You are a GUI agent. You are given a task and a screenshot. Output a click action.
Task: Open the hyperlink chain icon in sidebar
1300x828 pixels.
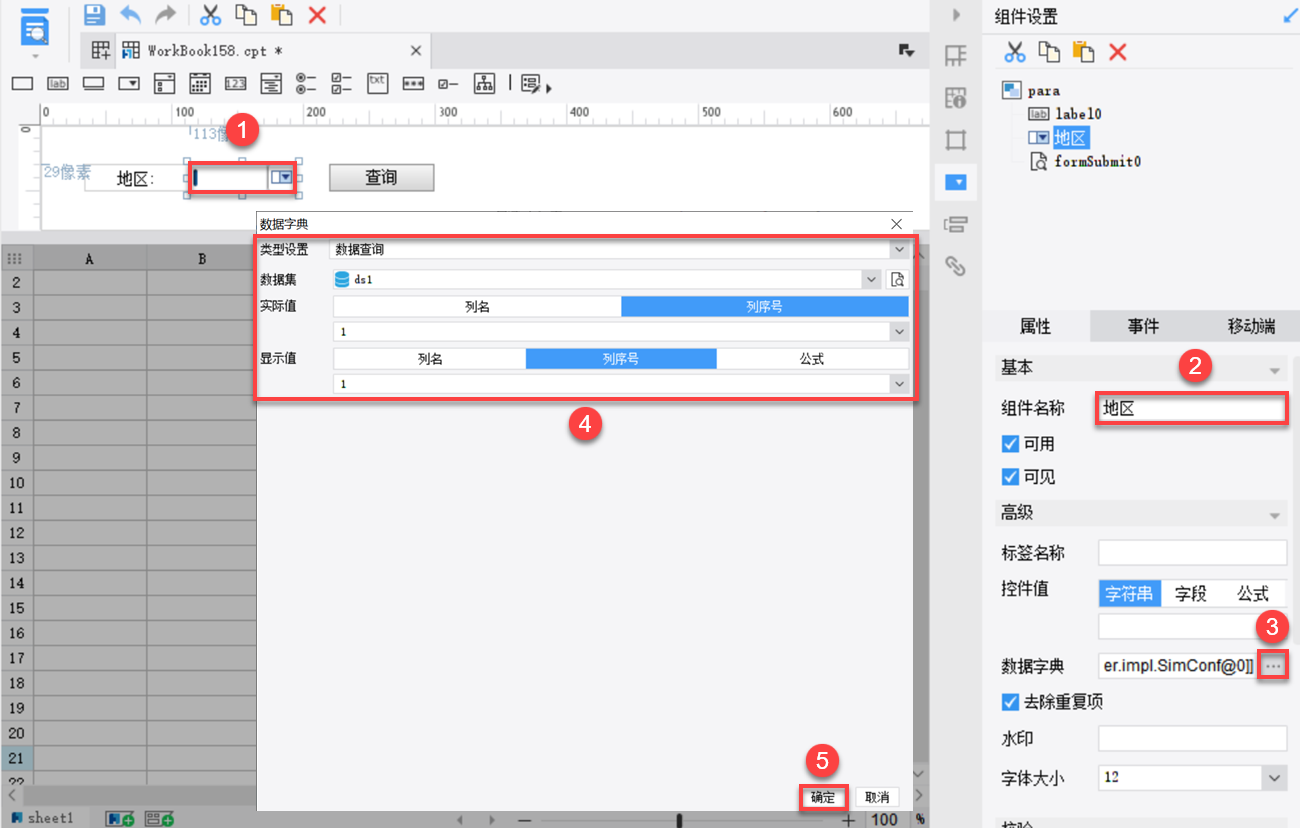tap(956, 266)
